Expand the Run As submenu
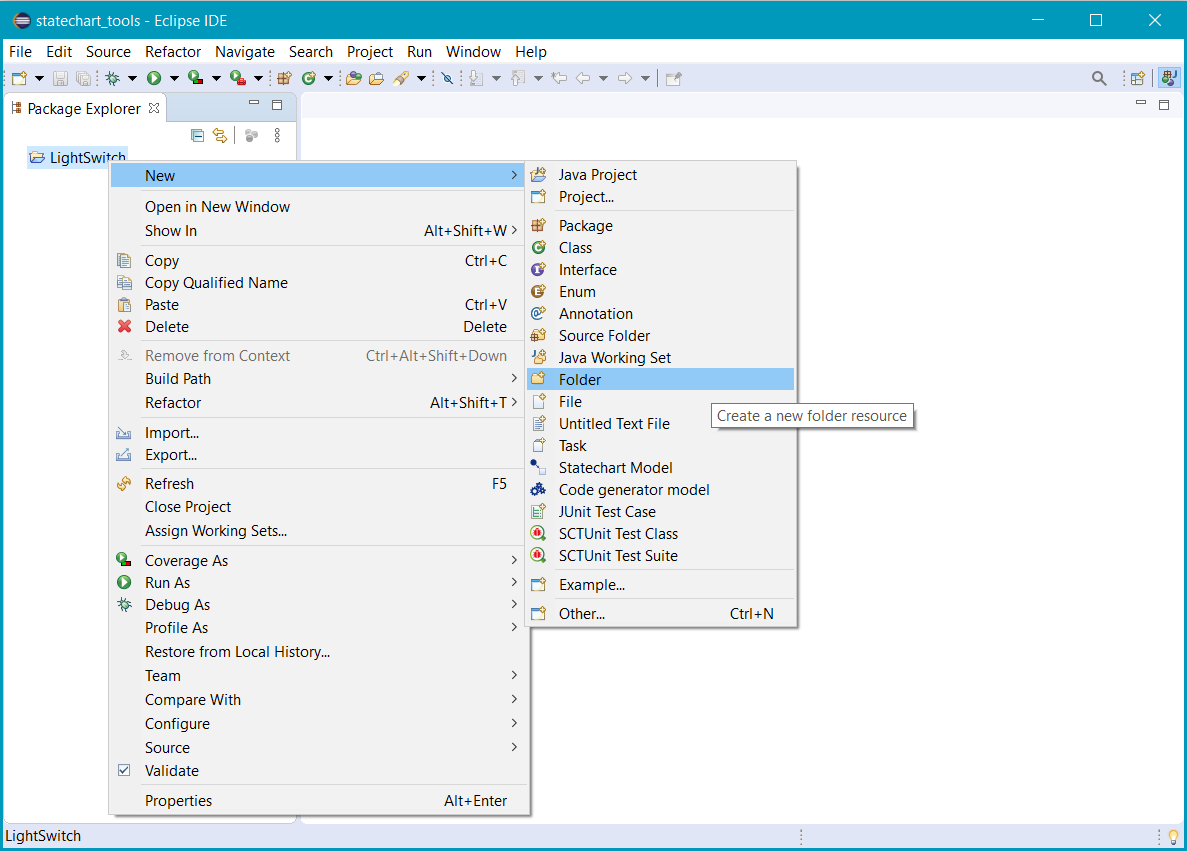 point(319,583)
